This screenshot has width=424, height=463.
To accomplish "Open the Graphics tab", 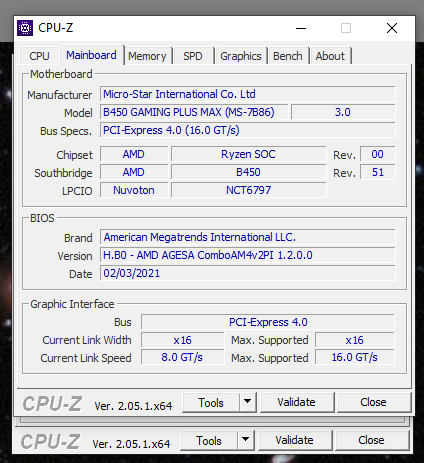I will tap(241, 56).
